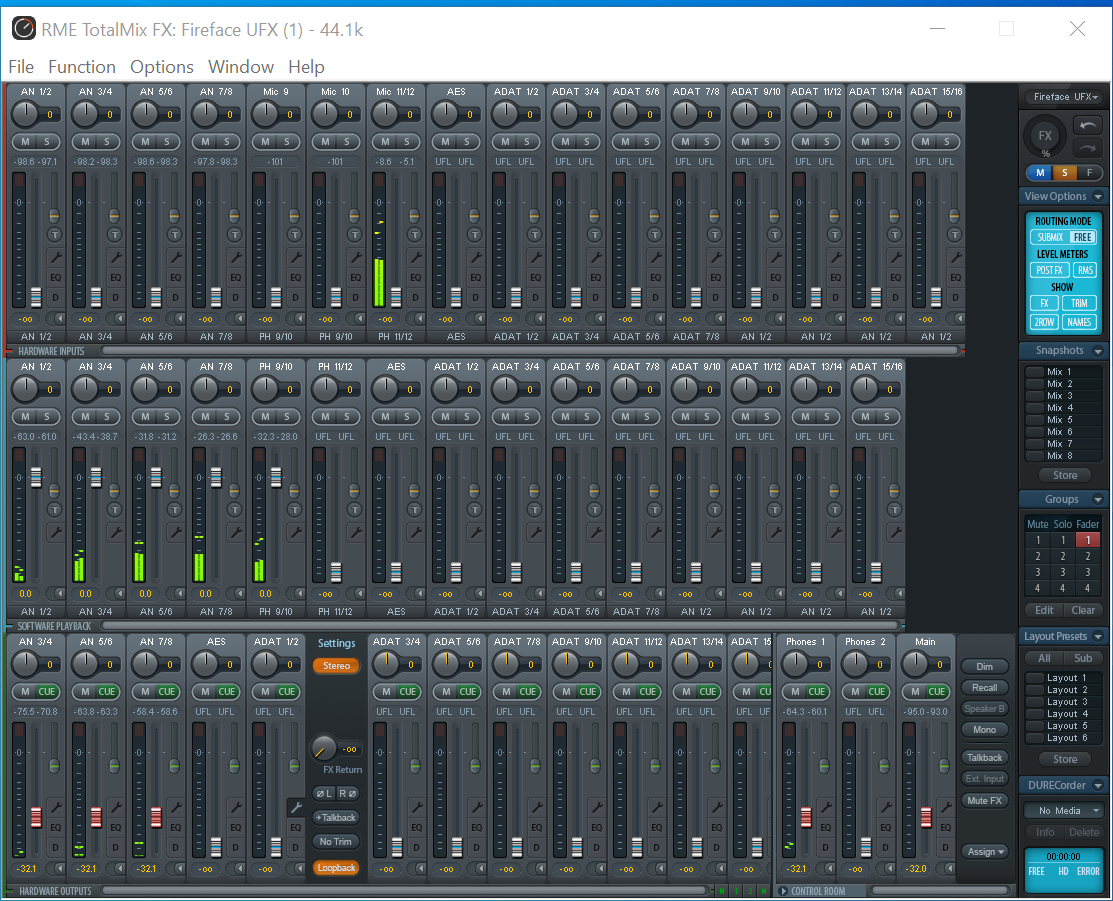Open the Fireface UFX device dropdown
Viewport: 1113px width, 901px height.
[1065, 97]
